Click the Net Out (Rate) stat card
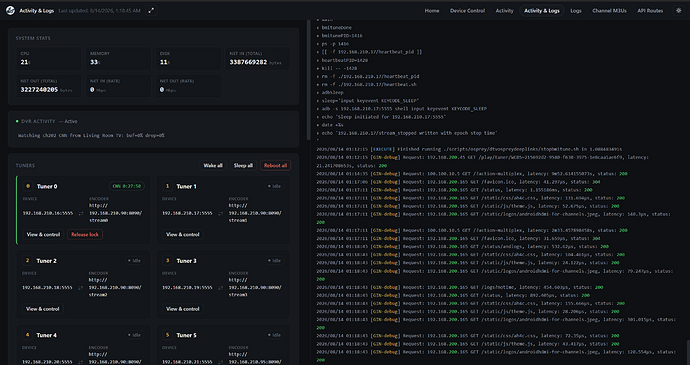690x365 pixels. pyautogui.click(x=188, y=86)
